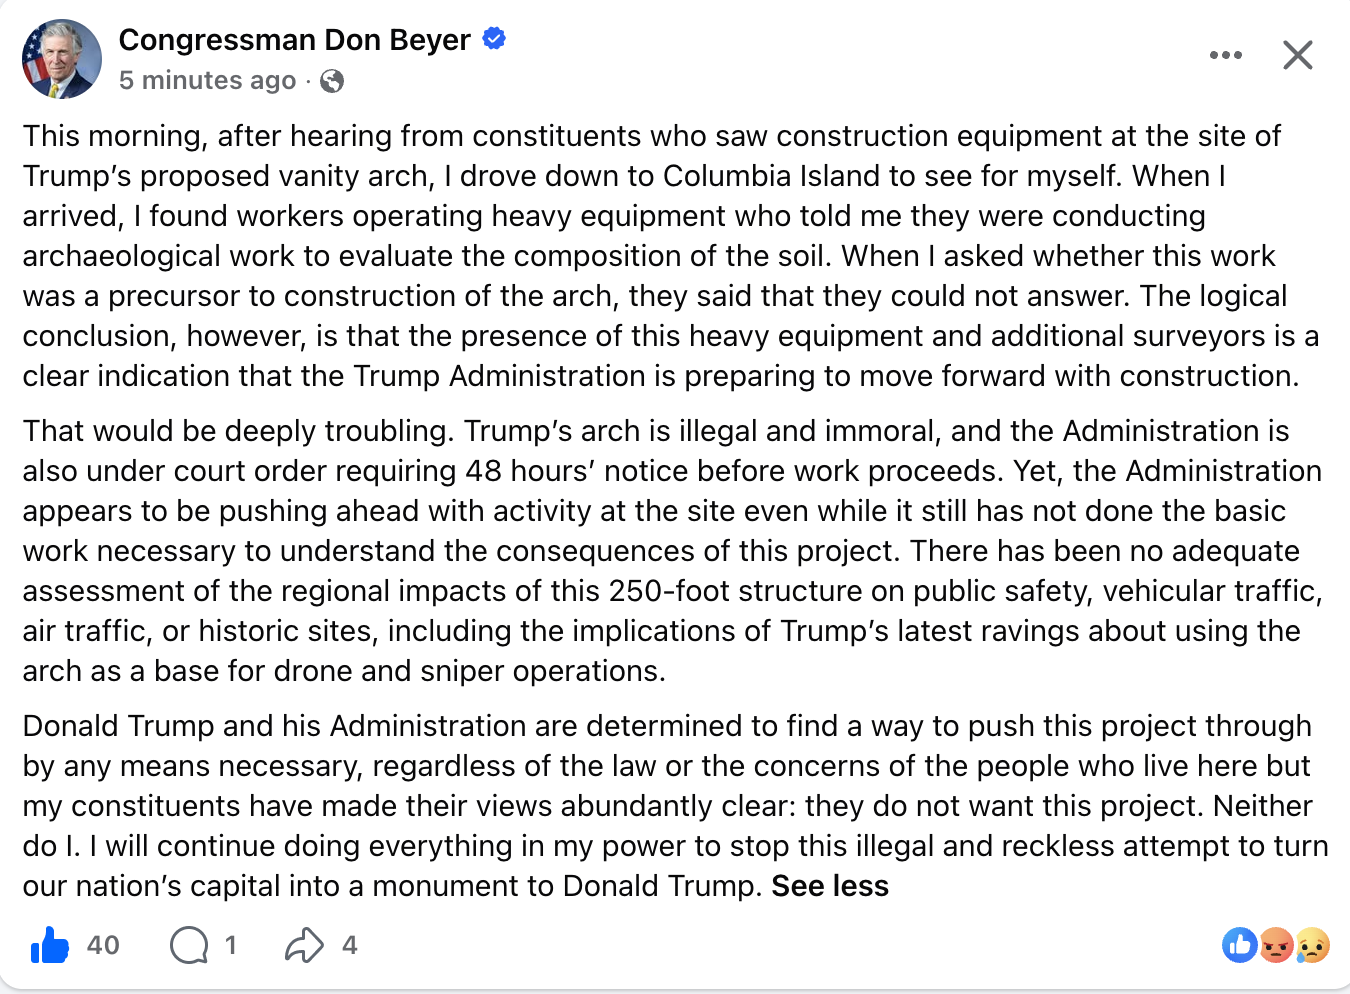Click the crying sad reaction emoji

pyautogui.click(x=1312, y=945)
